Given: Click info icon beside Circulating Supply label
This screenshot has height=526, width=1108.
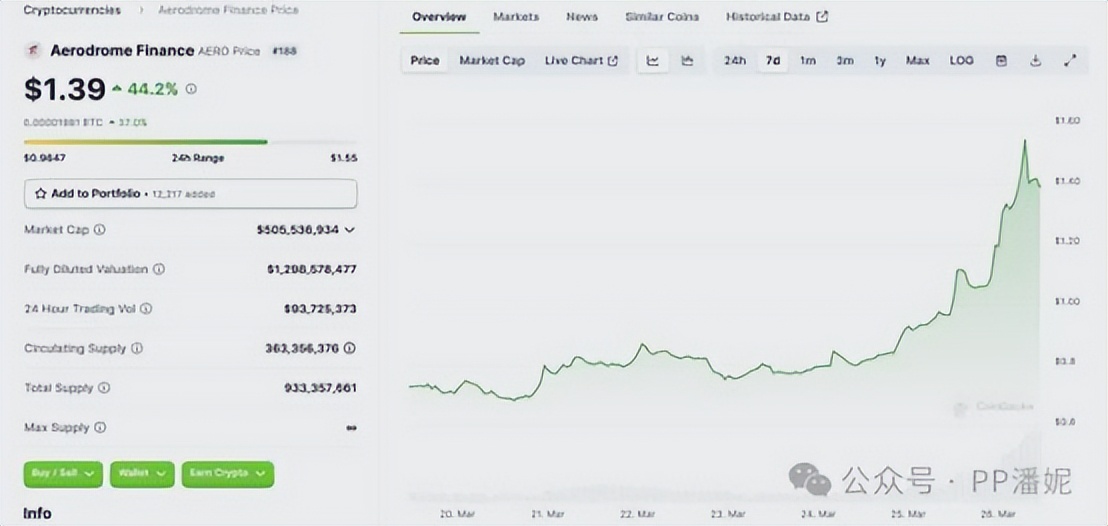Looking at the screenshot, I should pos(137,349).
